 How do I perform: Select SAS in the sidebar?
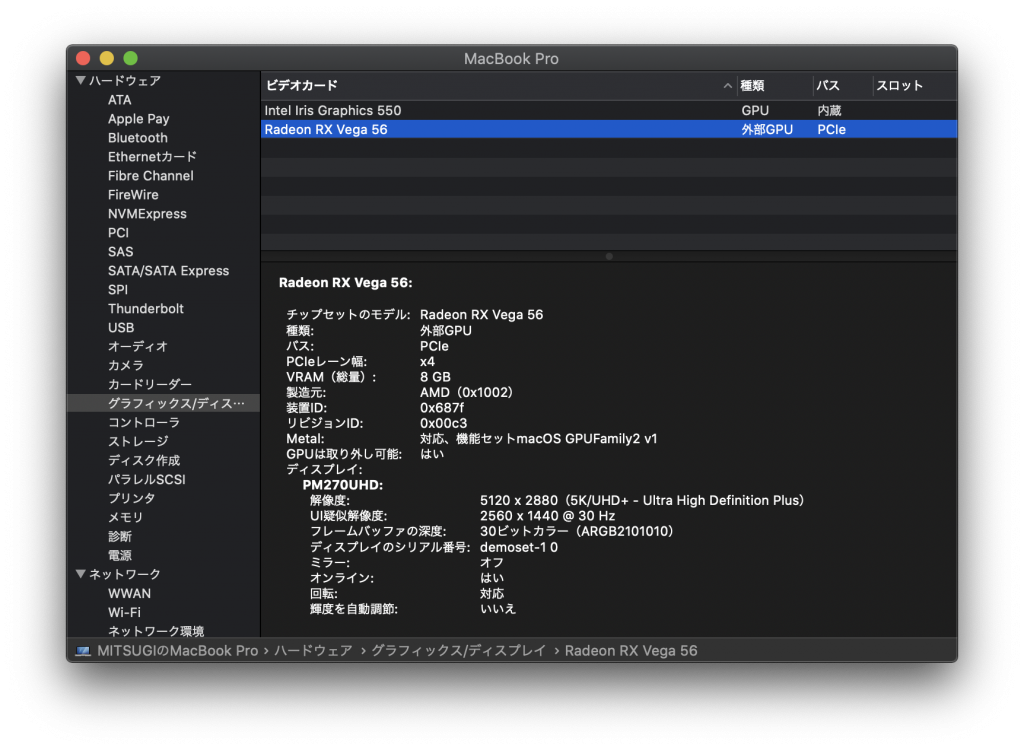(120, 252)
